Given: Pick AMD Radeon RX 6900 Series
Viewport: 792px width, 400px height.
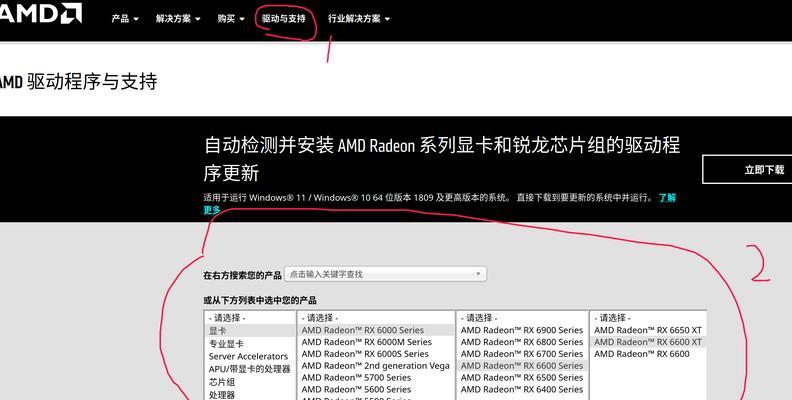Looking at the screenshot, I should 522,330.
